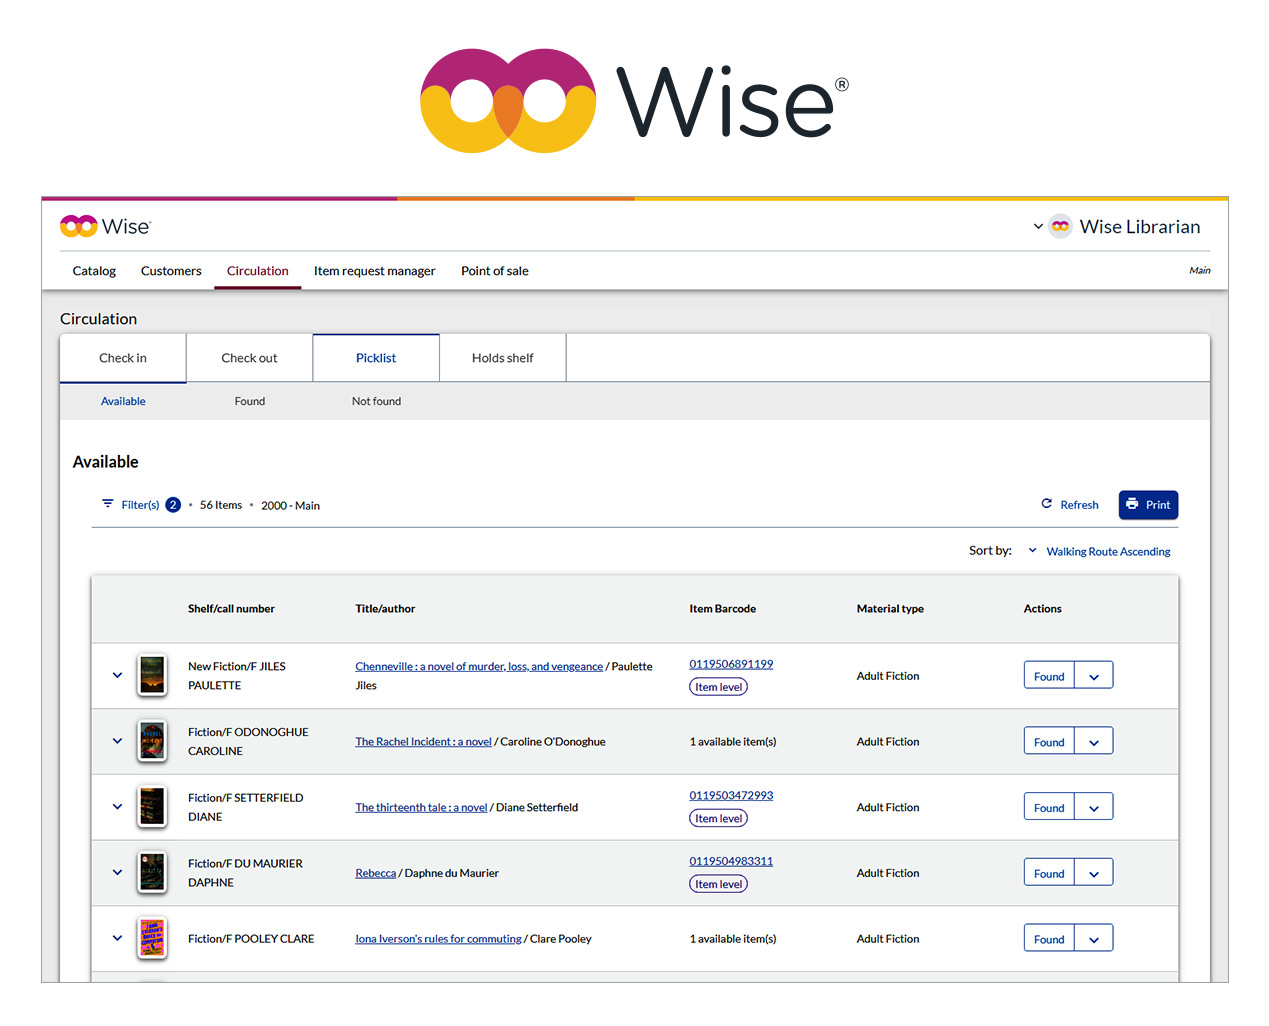Image resolution: width=1269 pixels, height=1026 pixels.
Task: Open the Chenneville book cover thumbnail
Action: tap(152, 675)
